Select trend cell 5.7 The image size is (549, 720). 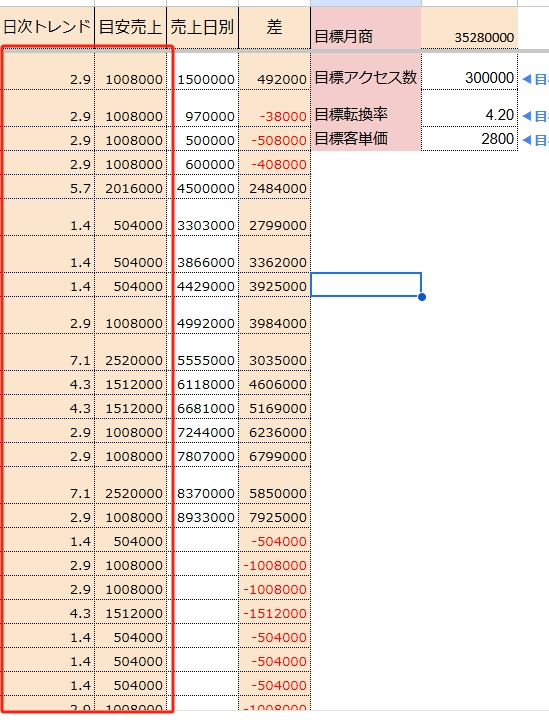pyautogui.click(x=47, y=187)
